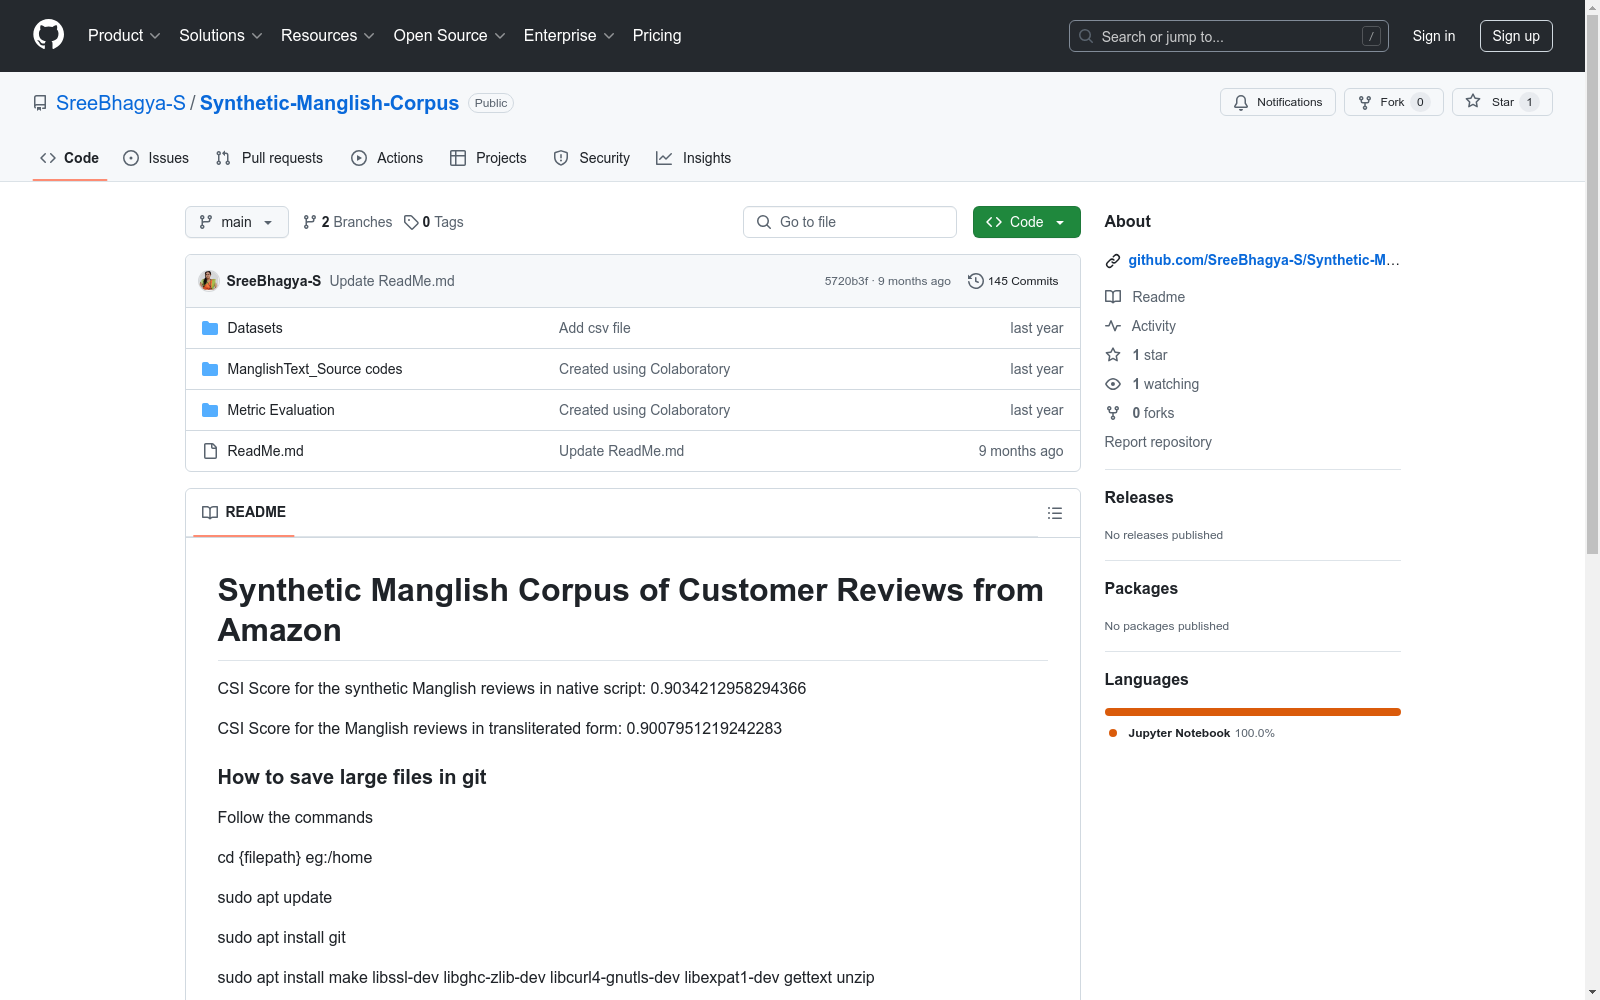1600x1000 pixels.
Task: Click the star icon beside 1 star
Action: (x=1113, y=355)
